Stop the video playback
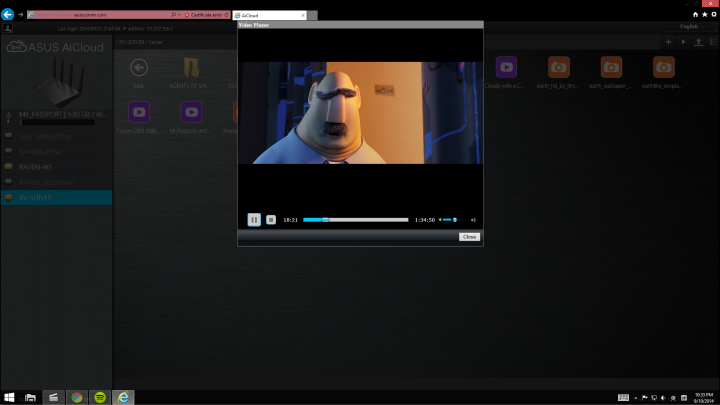Viewport: 720px width, 405px height. [x=271, y=220]
